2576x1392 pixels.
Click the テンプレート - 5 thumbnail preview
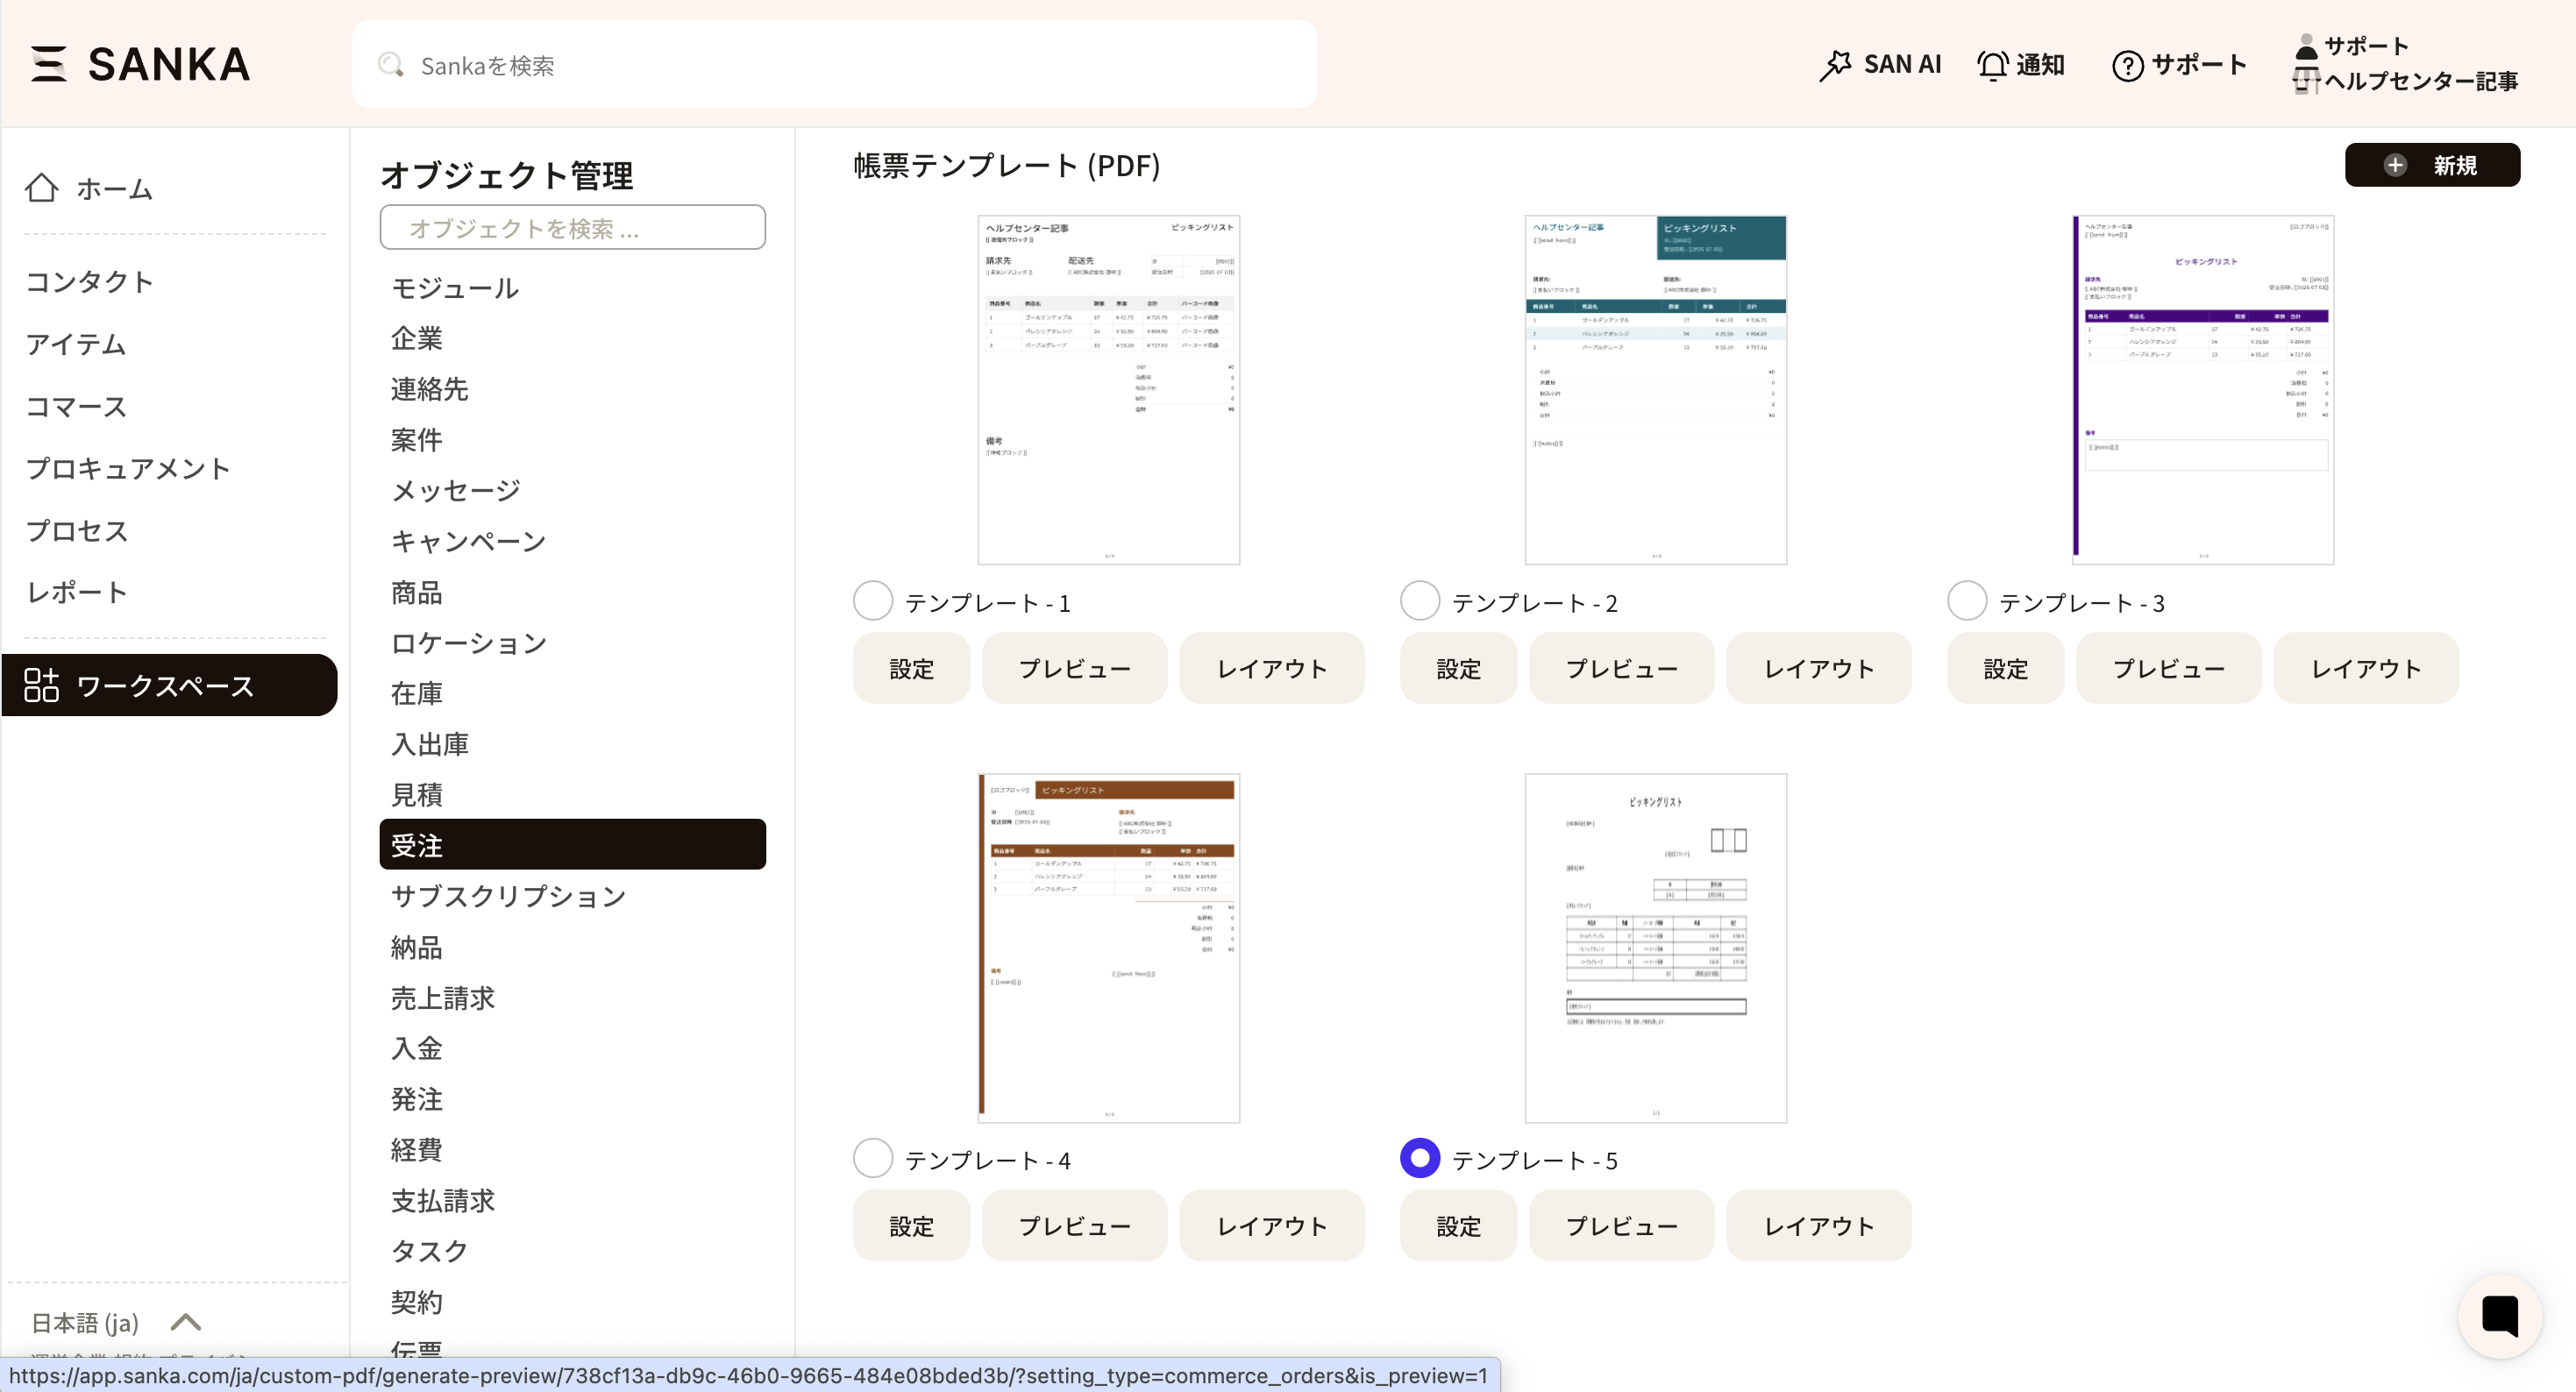pos(1655,948)
